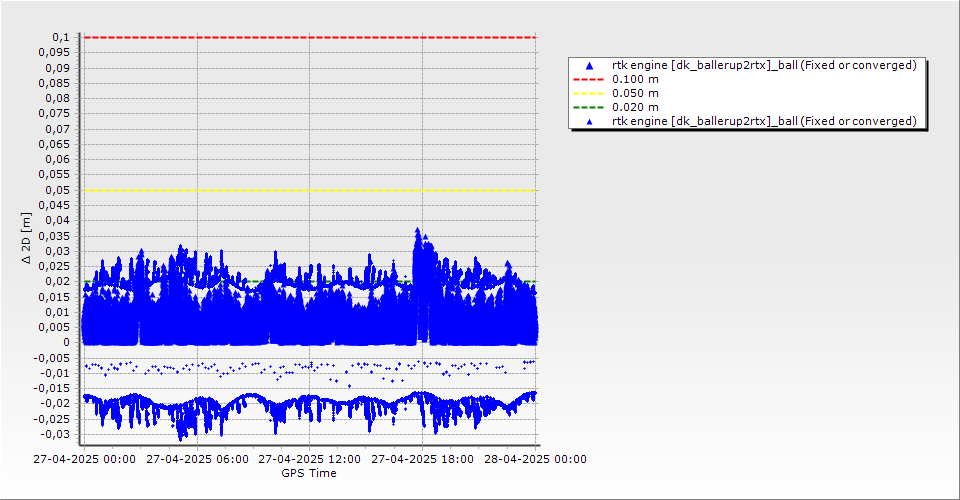Click the red dashed legend line swatch
Screen dimensions: 960x500
tap(588, 80)
